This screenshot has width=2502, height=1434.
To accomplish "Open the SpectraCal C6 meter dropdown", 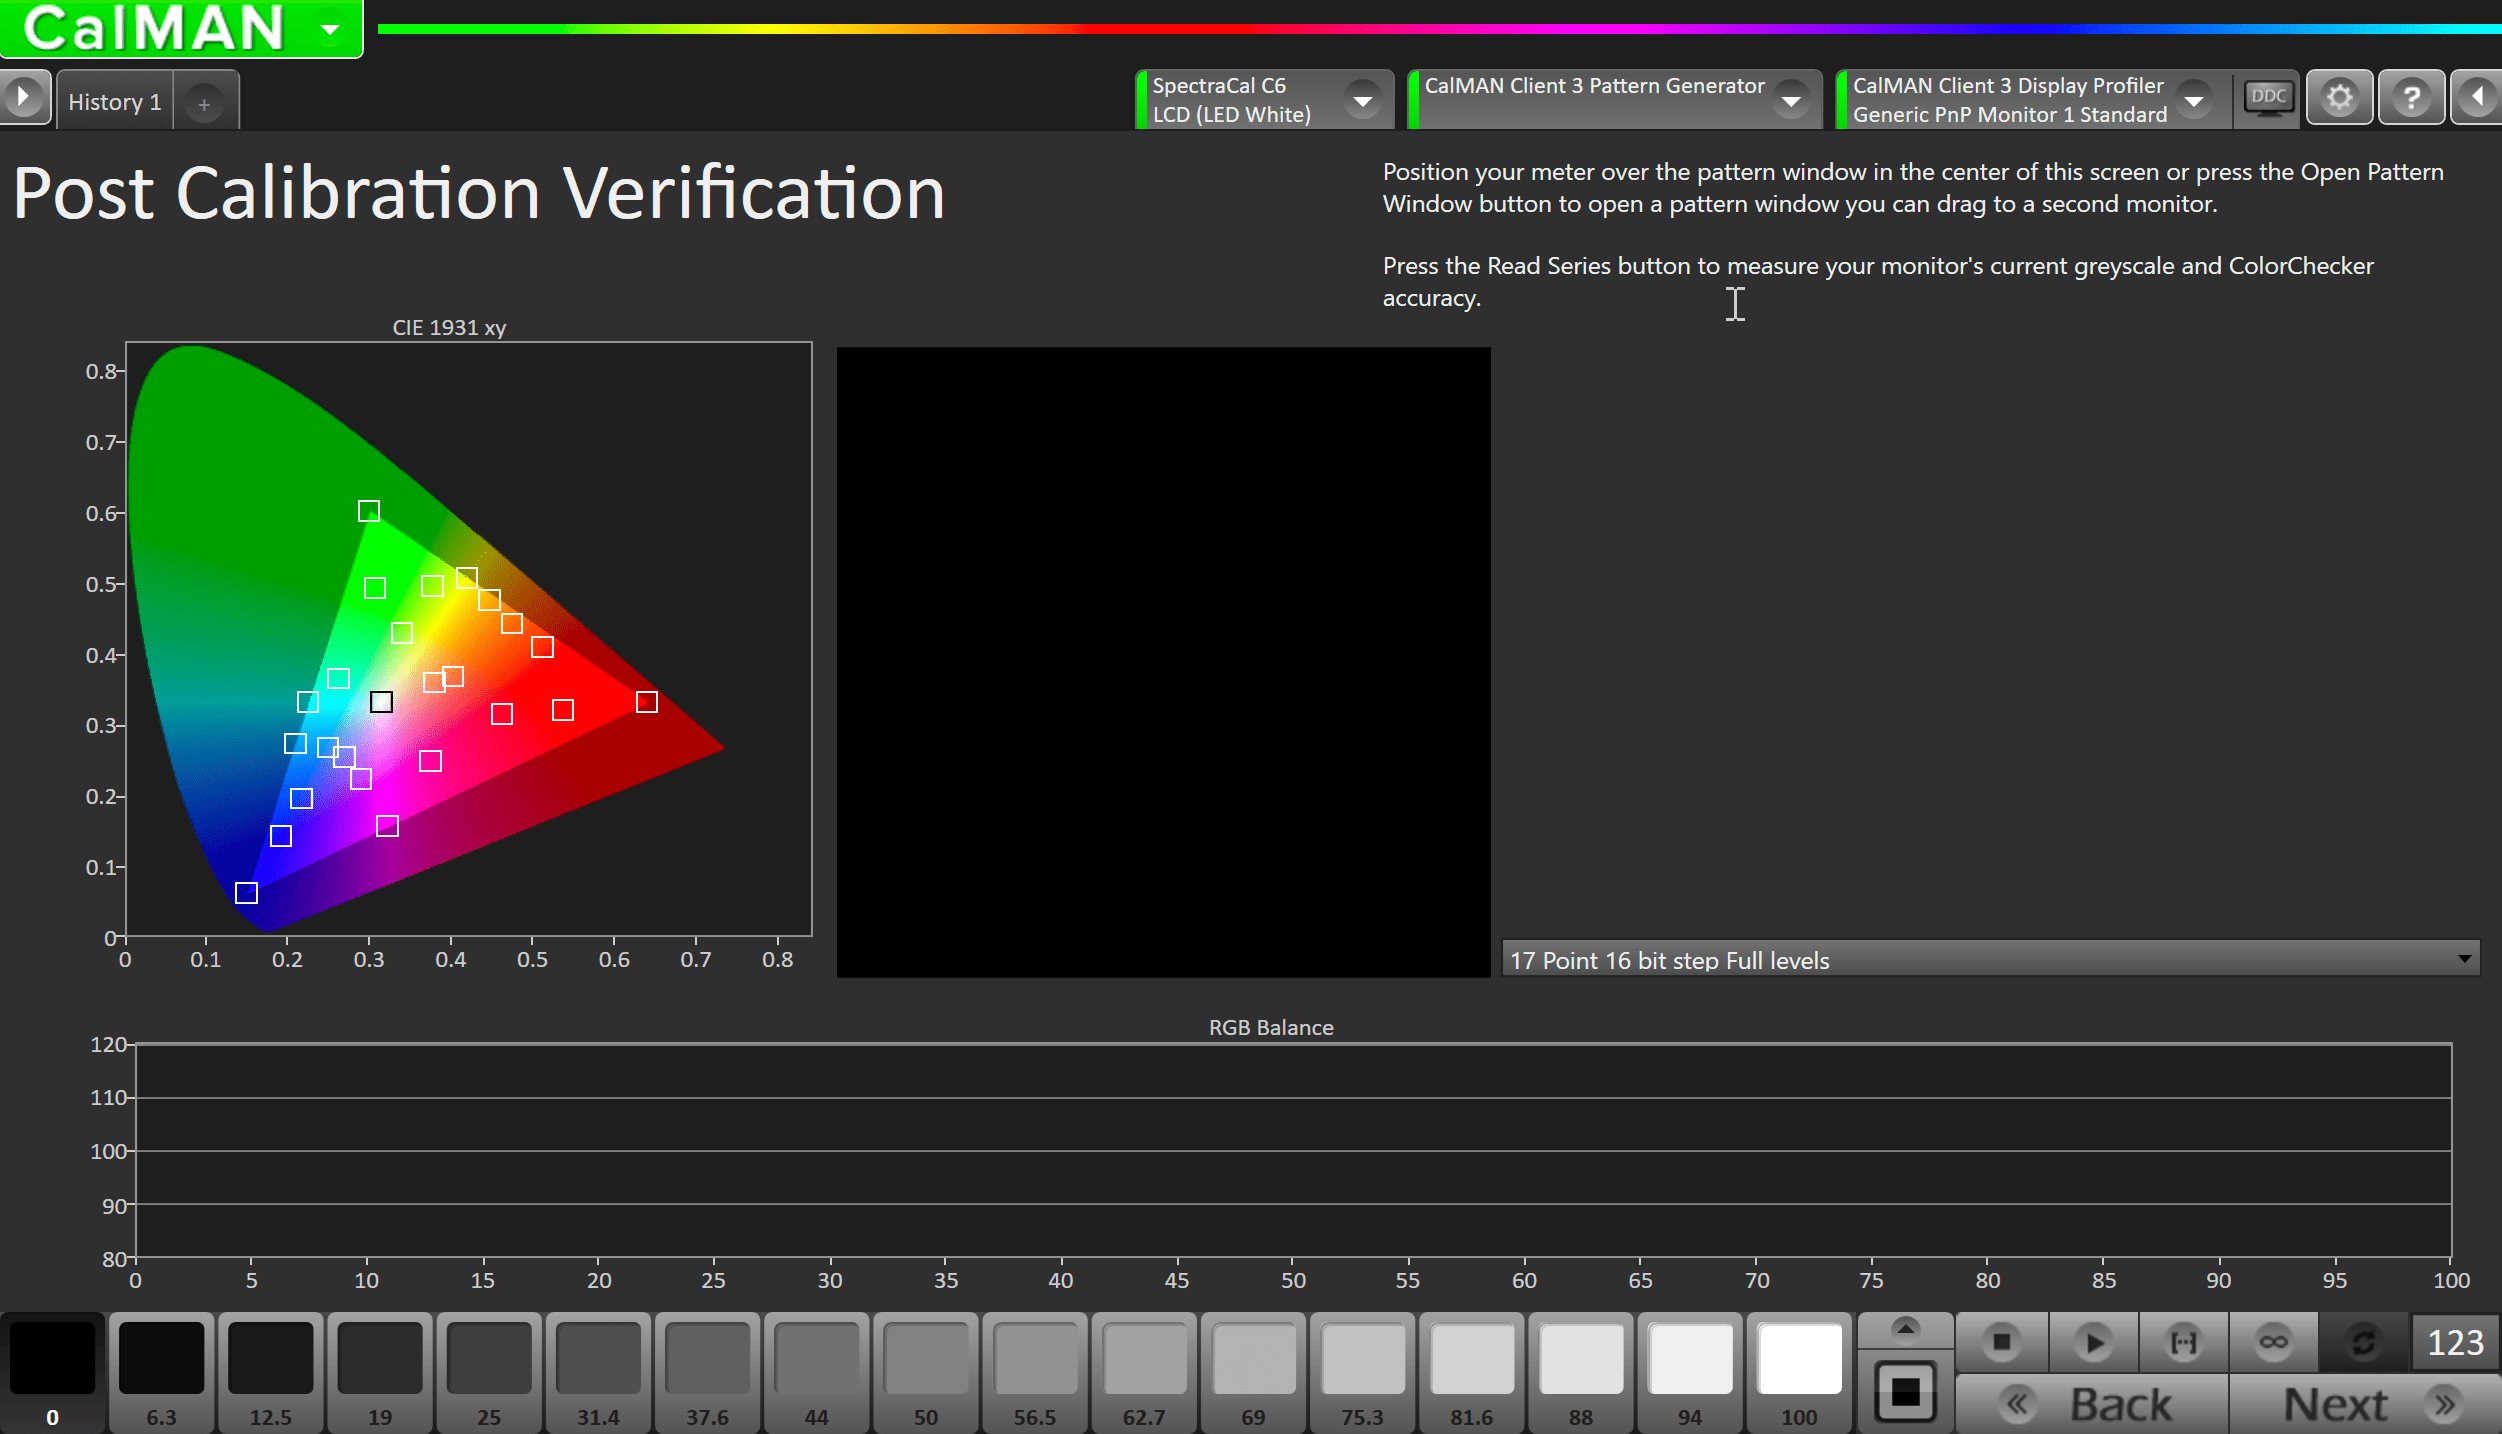I will (1365, 99).
